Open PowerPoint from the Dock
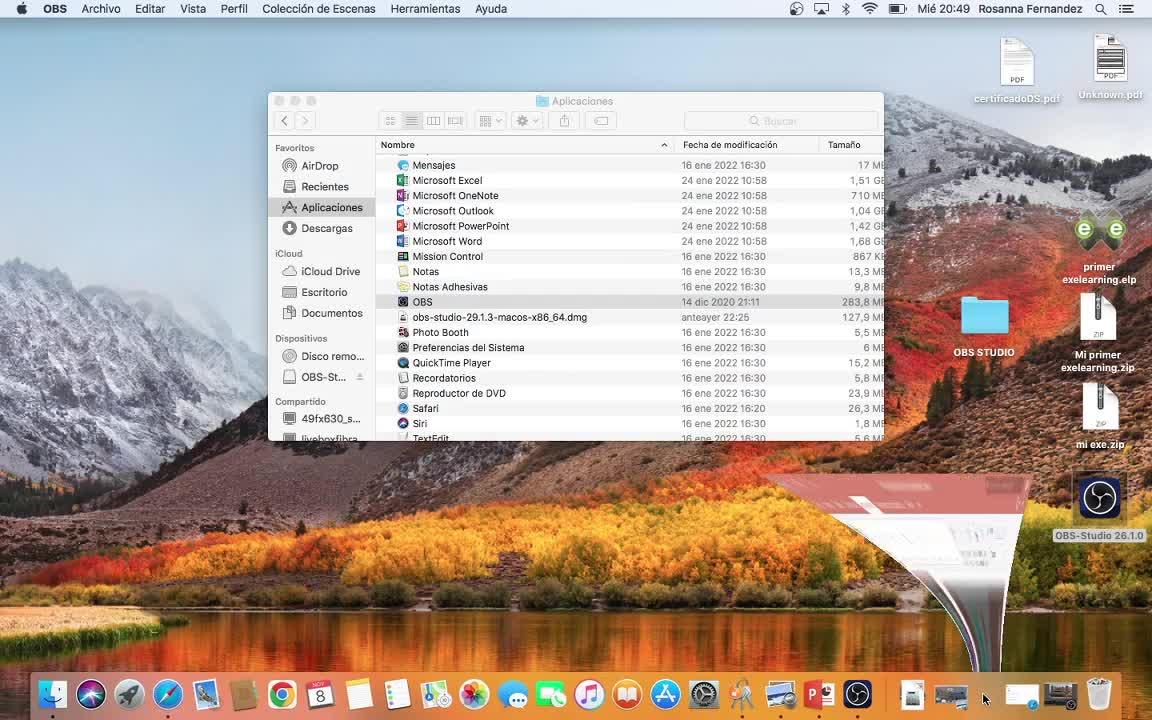 (x=819, y=694)
